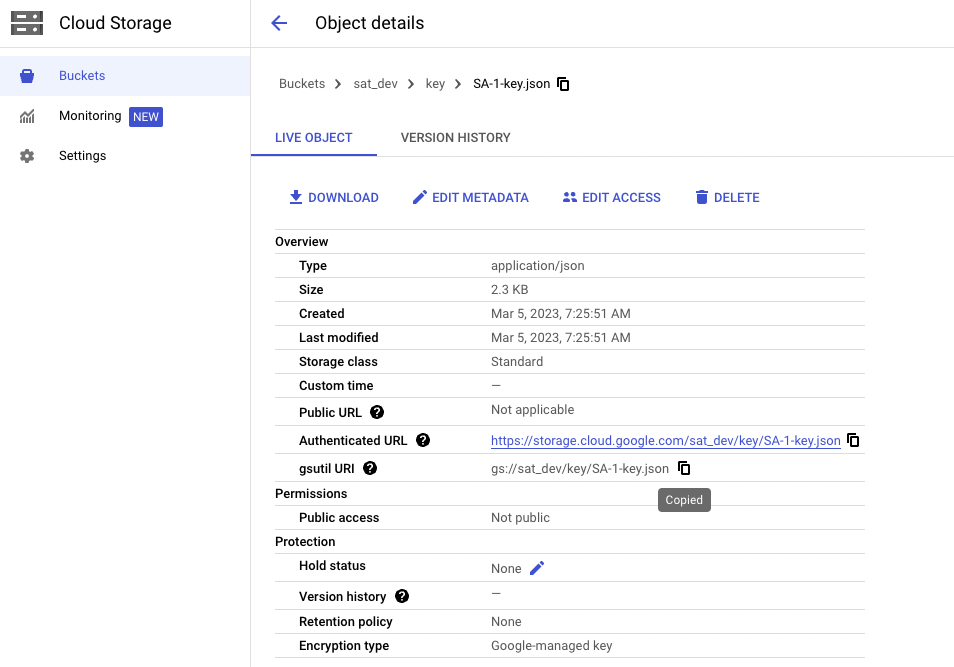The height and width of the screenshot is (667, 954).
Task: Click the Last modified date value
Action: (x=560, y=338)
